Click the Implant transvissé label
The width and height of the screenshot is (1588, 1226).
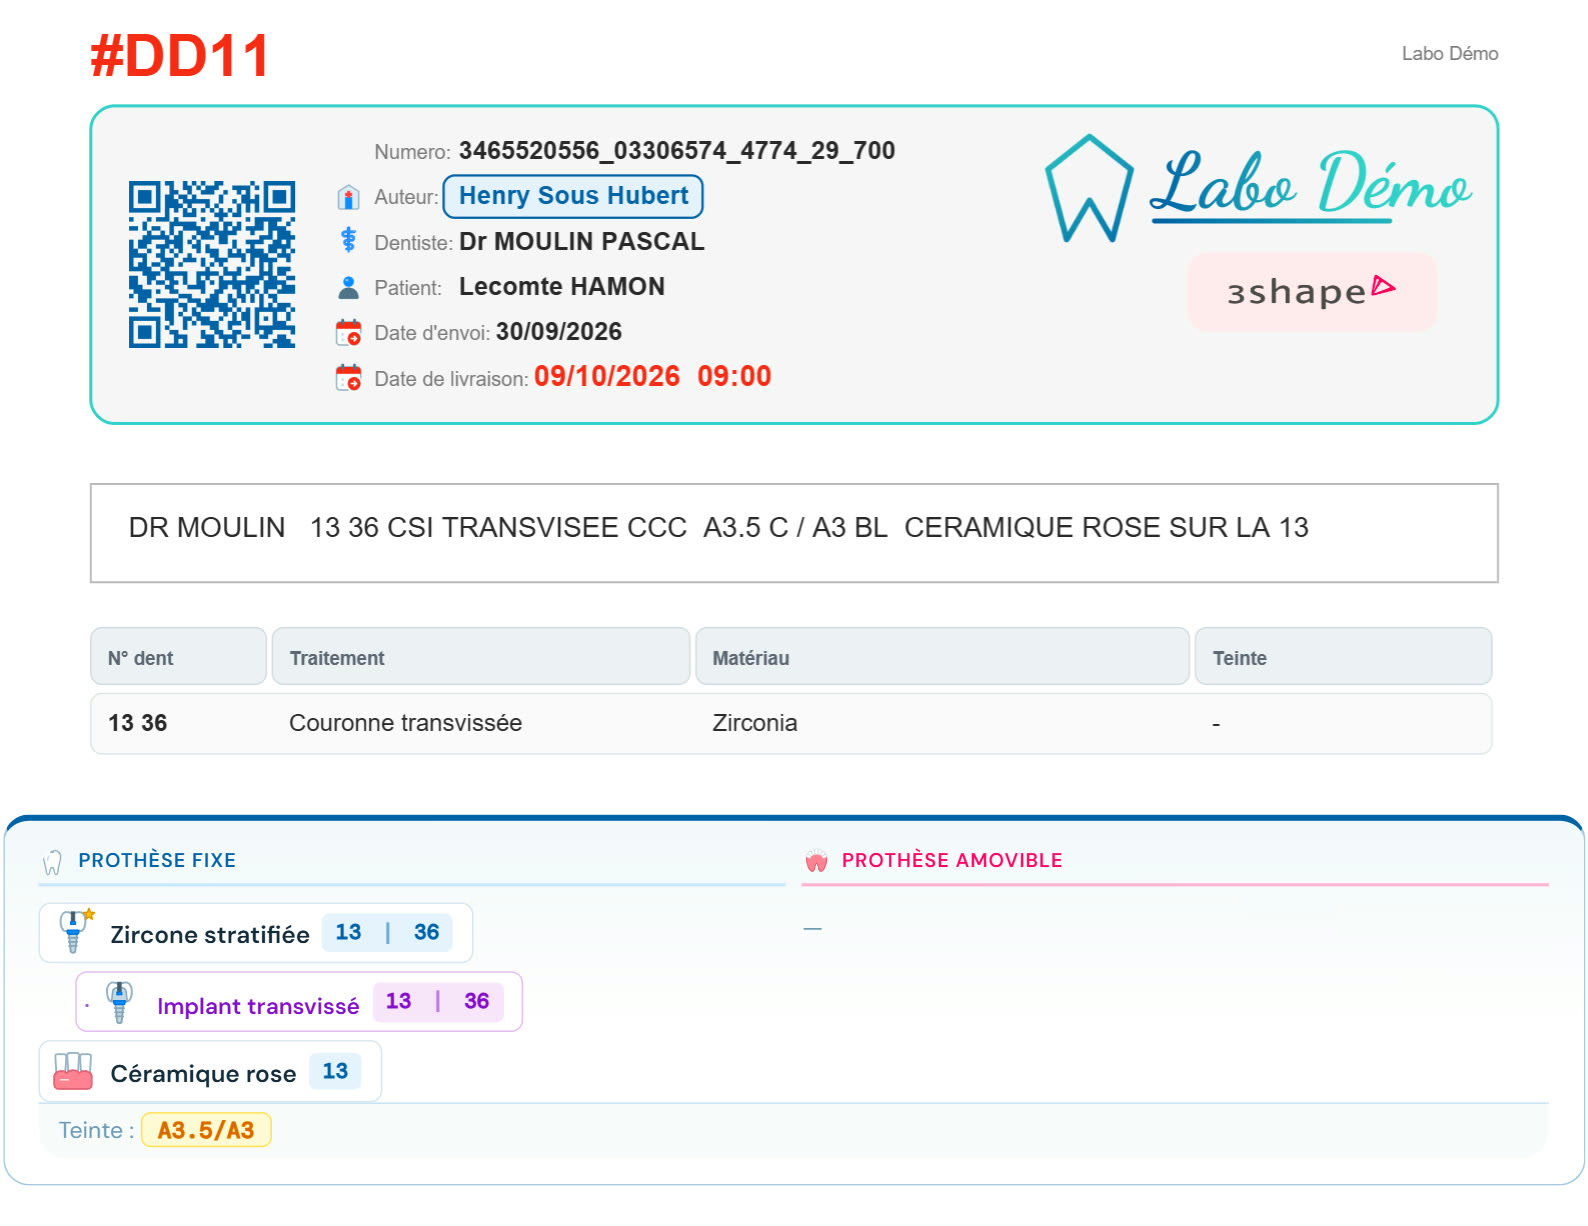tap(258, 1006)
